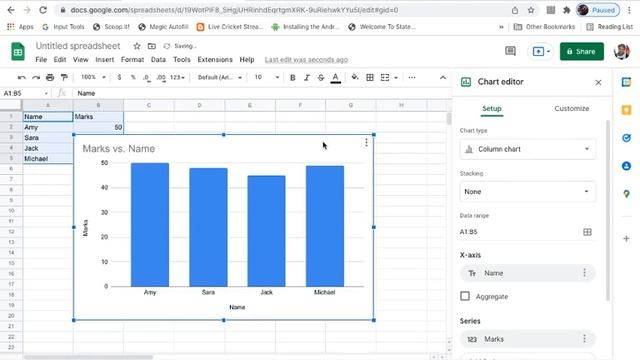Open comment history icon

pos(510,51)
